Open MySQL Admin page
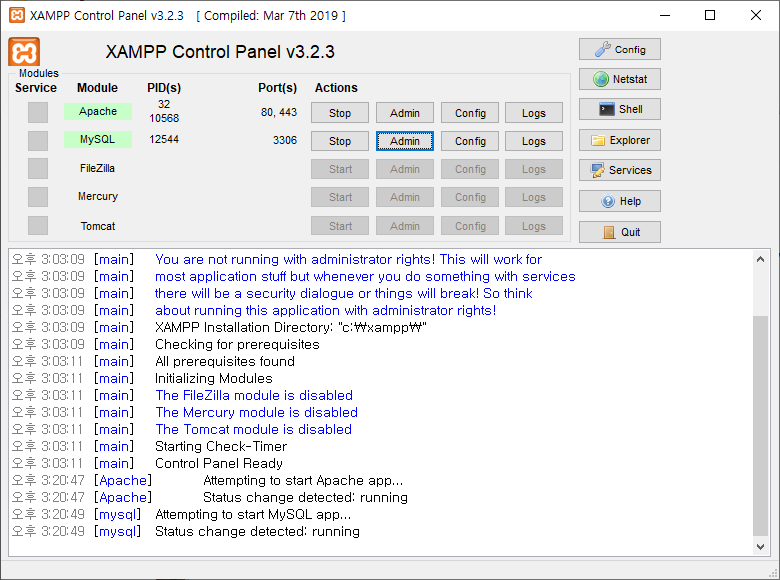Screen dimensions: 780x580 coord(405,141)
